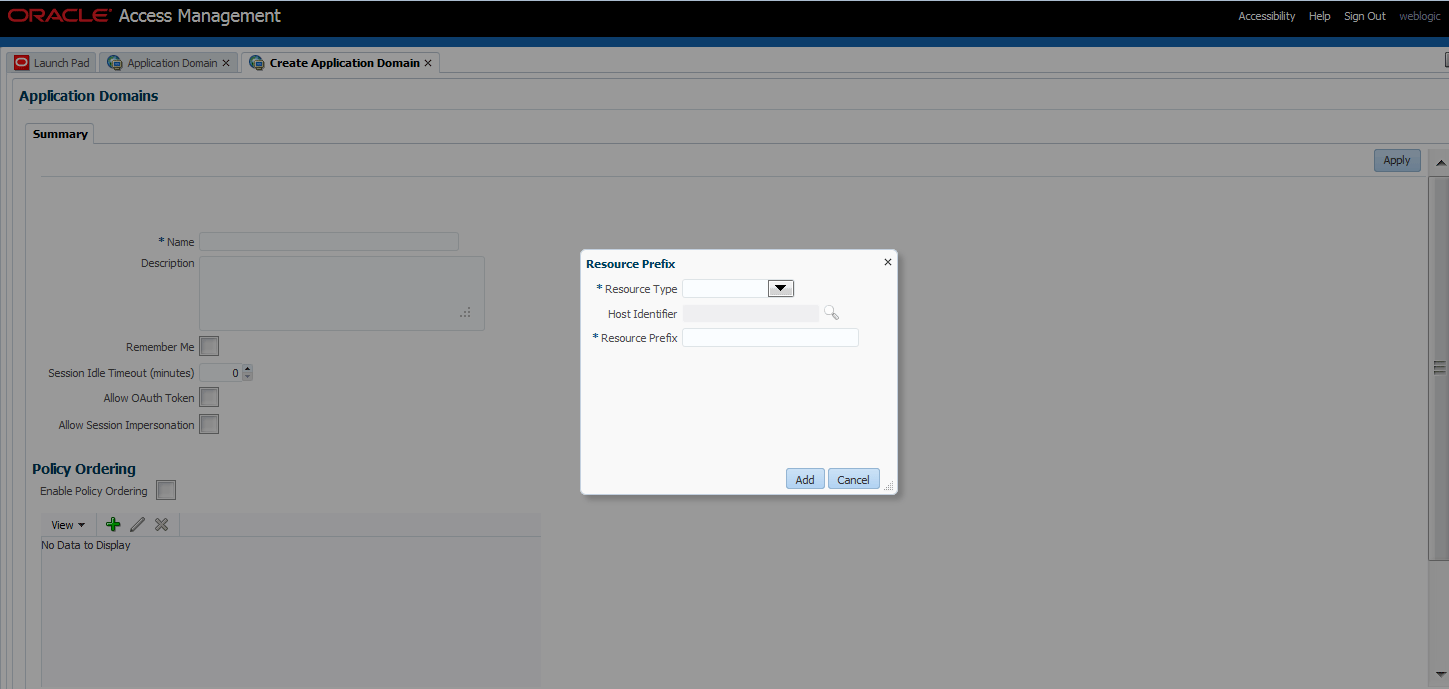Click the Application Domain tab icon

point(115,63)
